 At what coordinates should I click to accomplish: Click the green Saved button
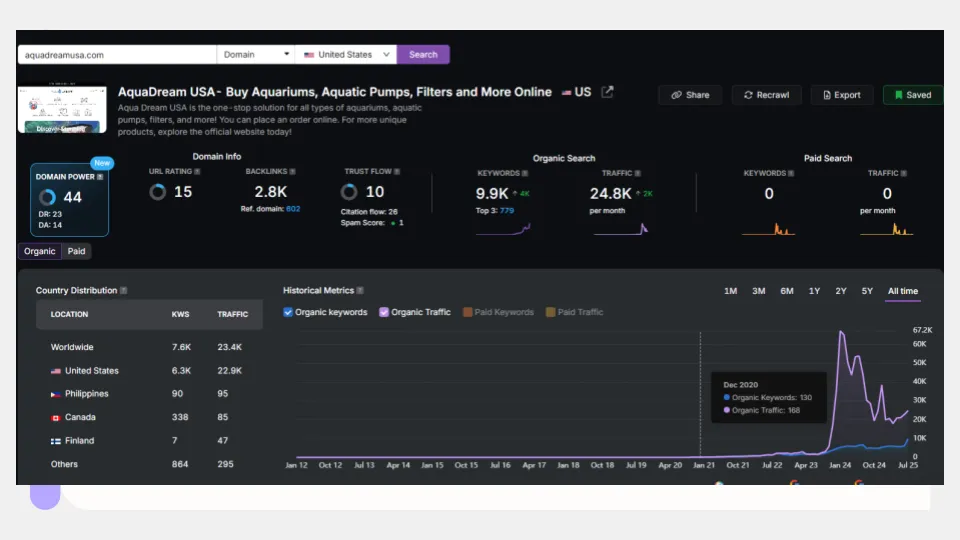[x=913, y=95]
